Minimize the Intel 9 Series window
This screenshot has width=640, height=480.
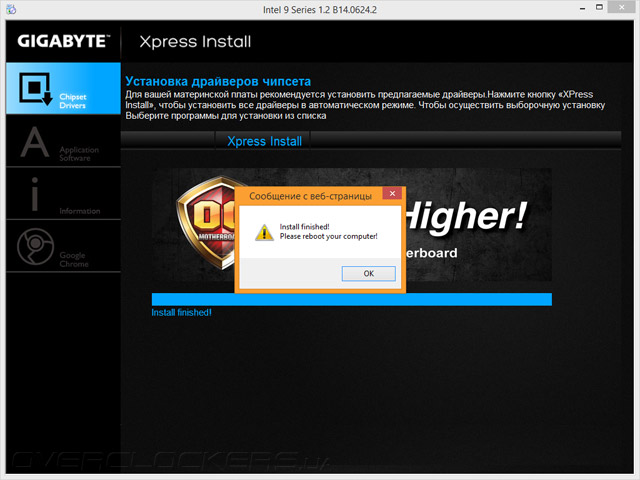(582, 8)
